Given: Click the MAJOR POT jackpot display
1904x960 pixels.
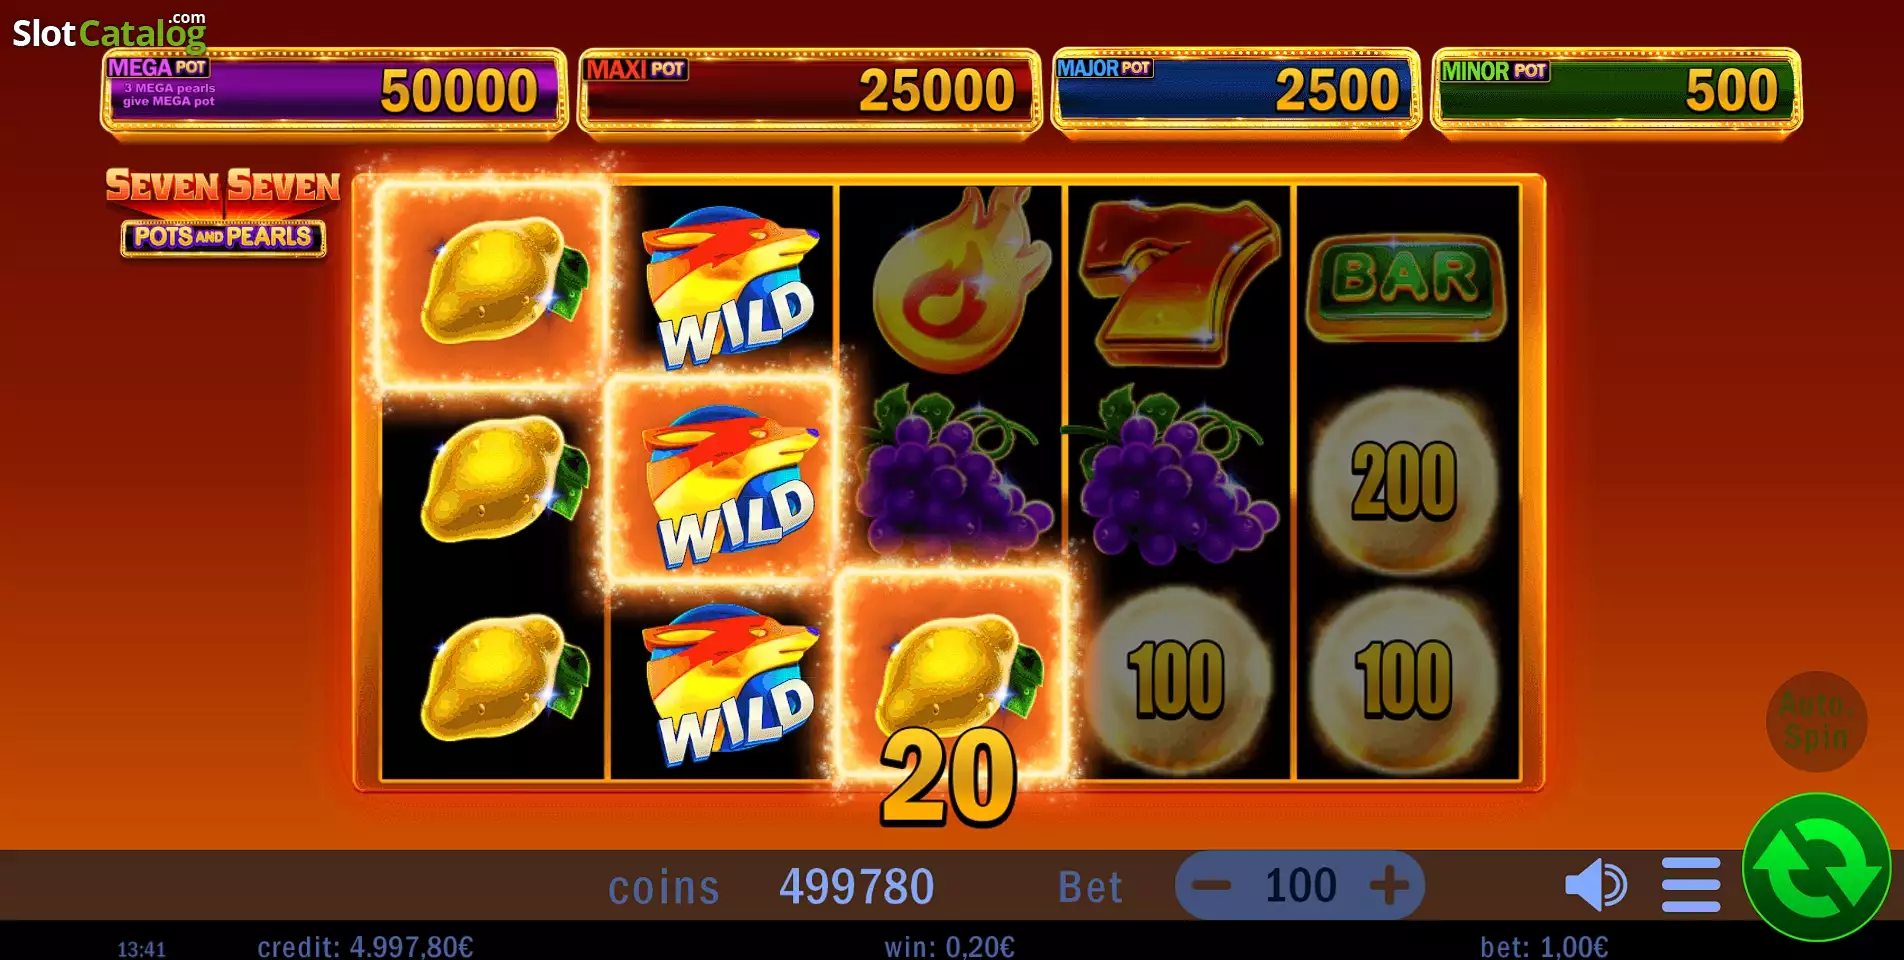Looking at the screenshot, I should coord(1236,90).
